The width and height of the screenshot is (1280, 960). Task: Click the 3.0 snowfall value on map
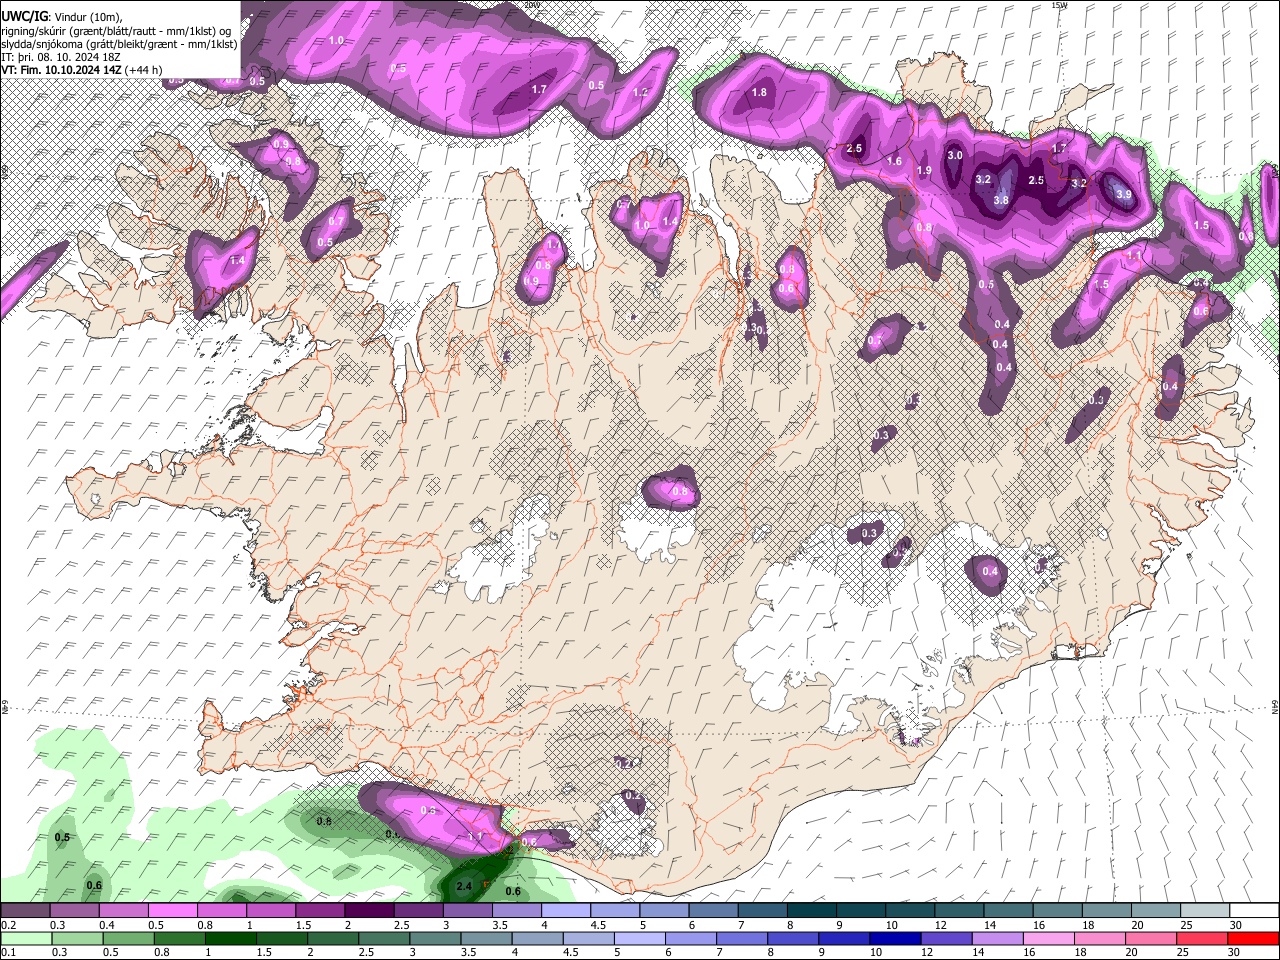pos(955,155)
